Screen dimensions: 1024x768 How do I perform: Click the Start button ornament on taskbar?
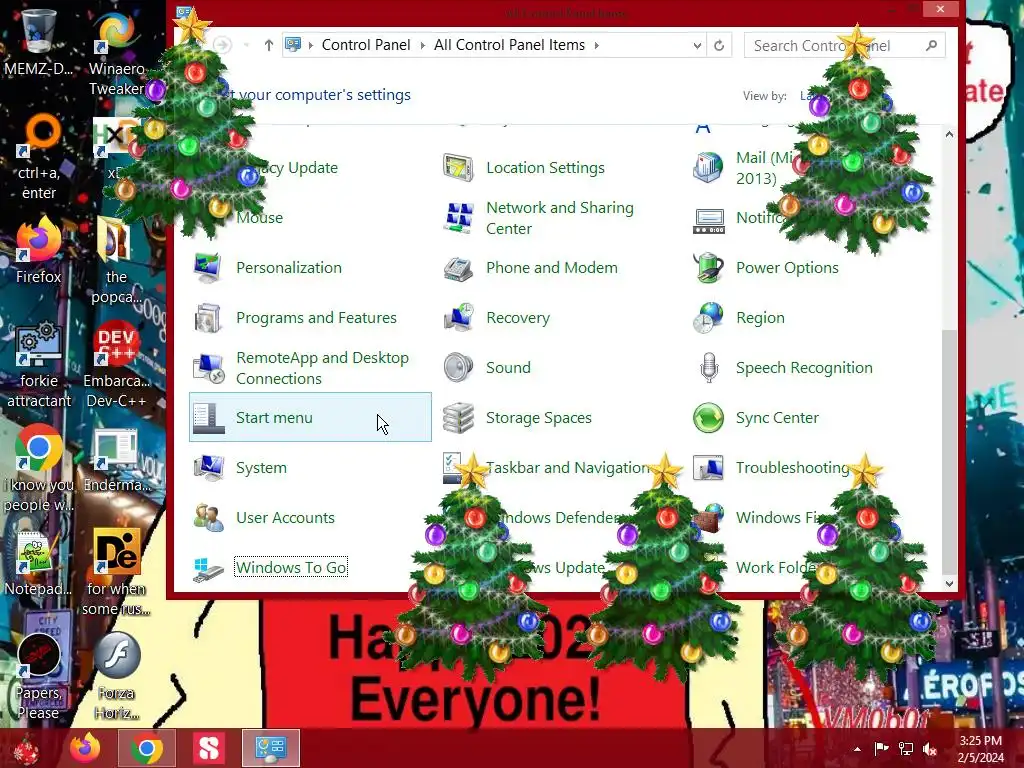[26, 749]
